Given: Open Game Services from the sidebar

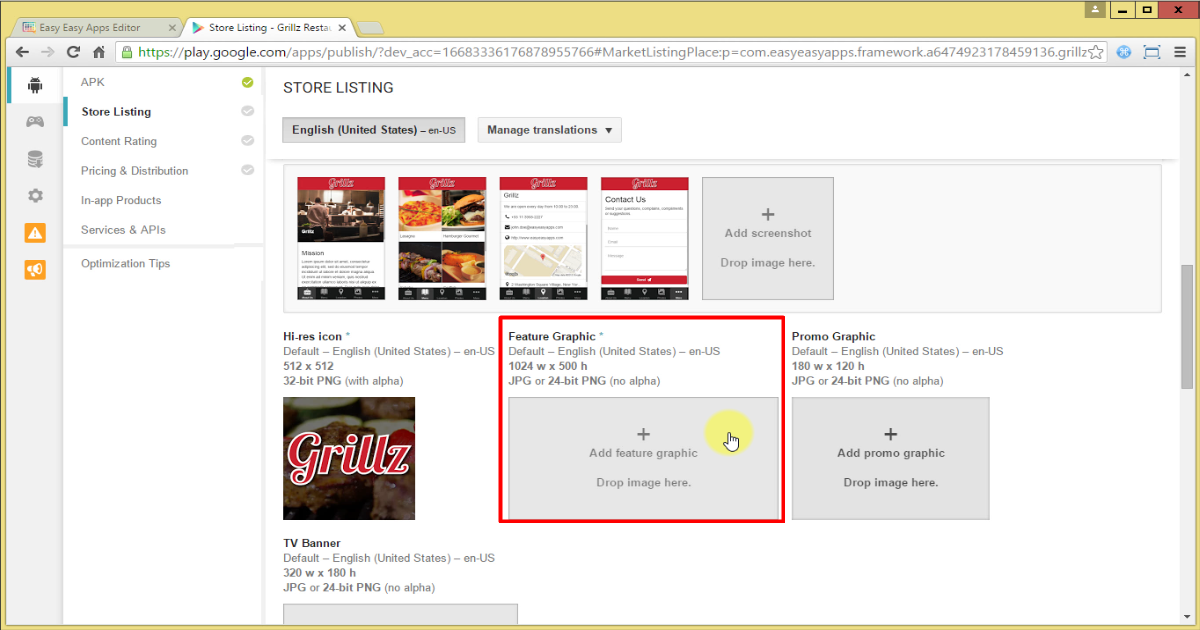Looking at the screenshot, I should [34, 121].
